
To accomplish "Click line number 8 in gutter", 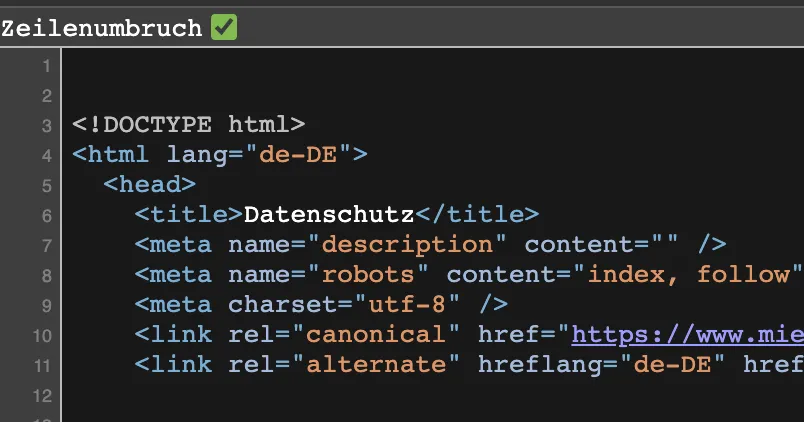I will (47, 276).
